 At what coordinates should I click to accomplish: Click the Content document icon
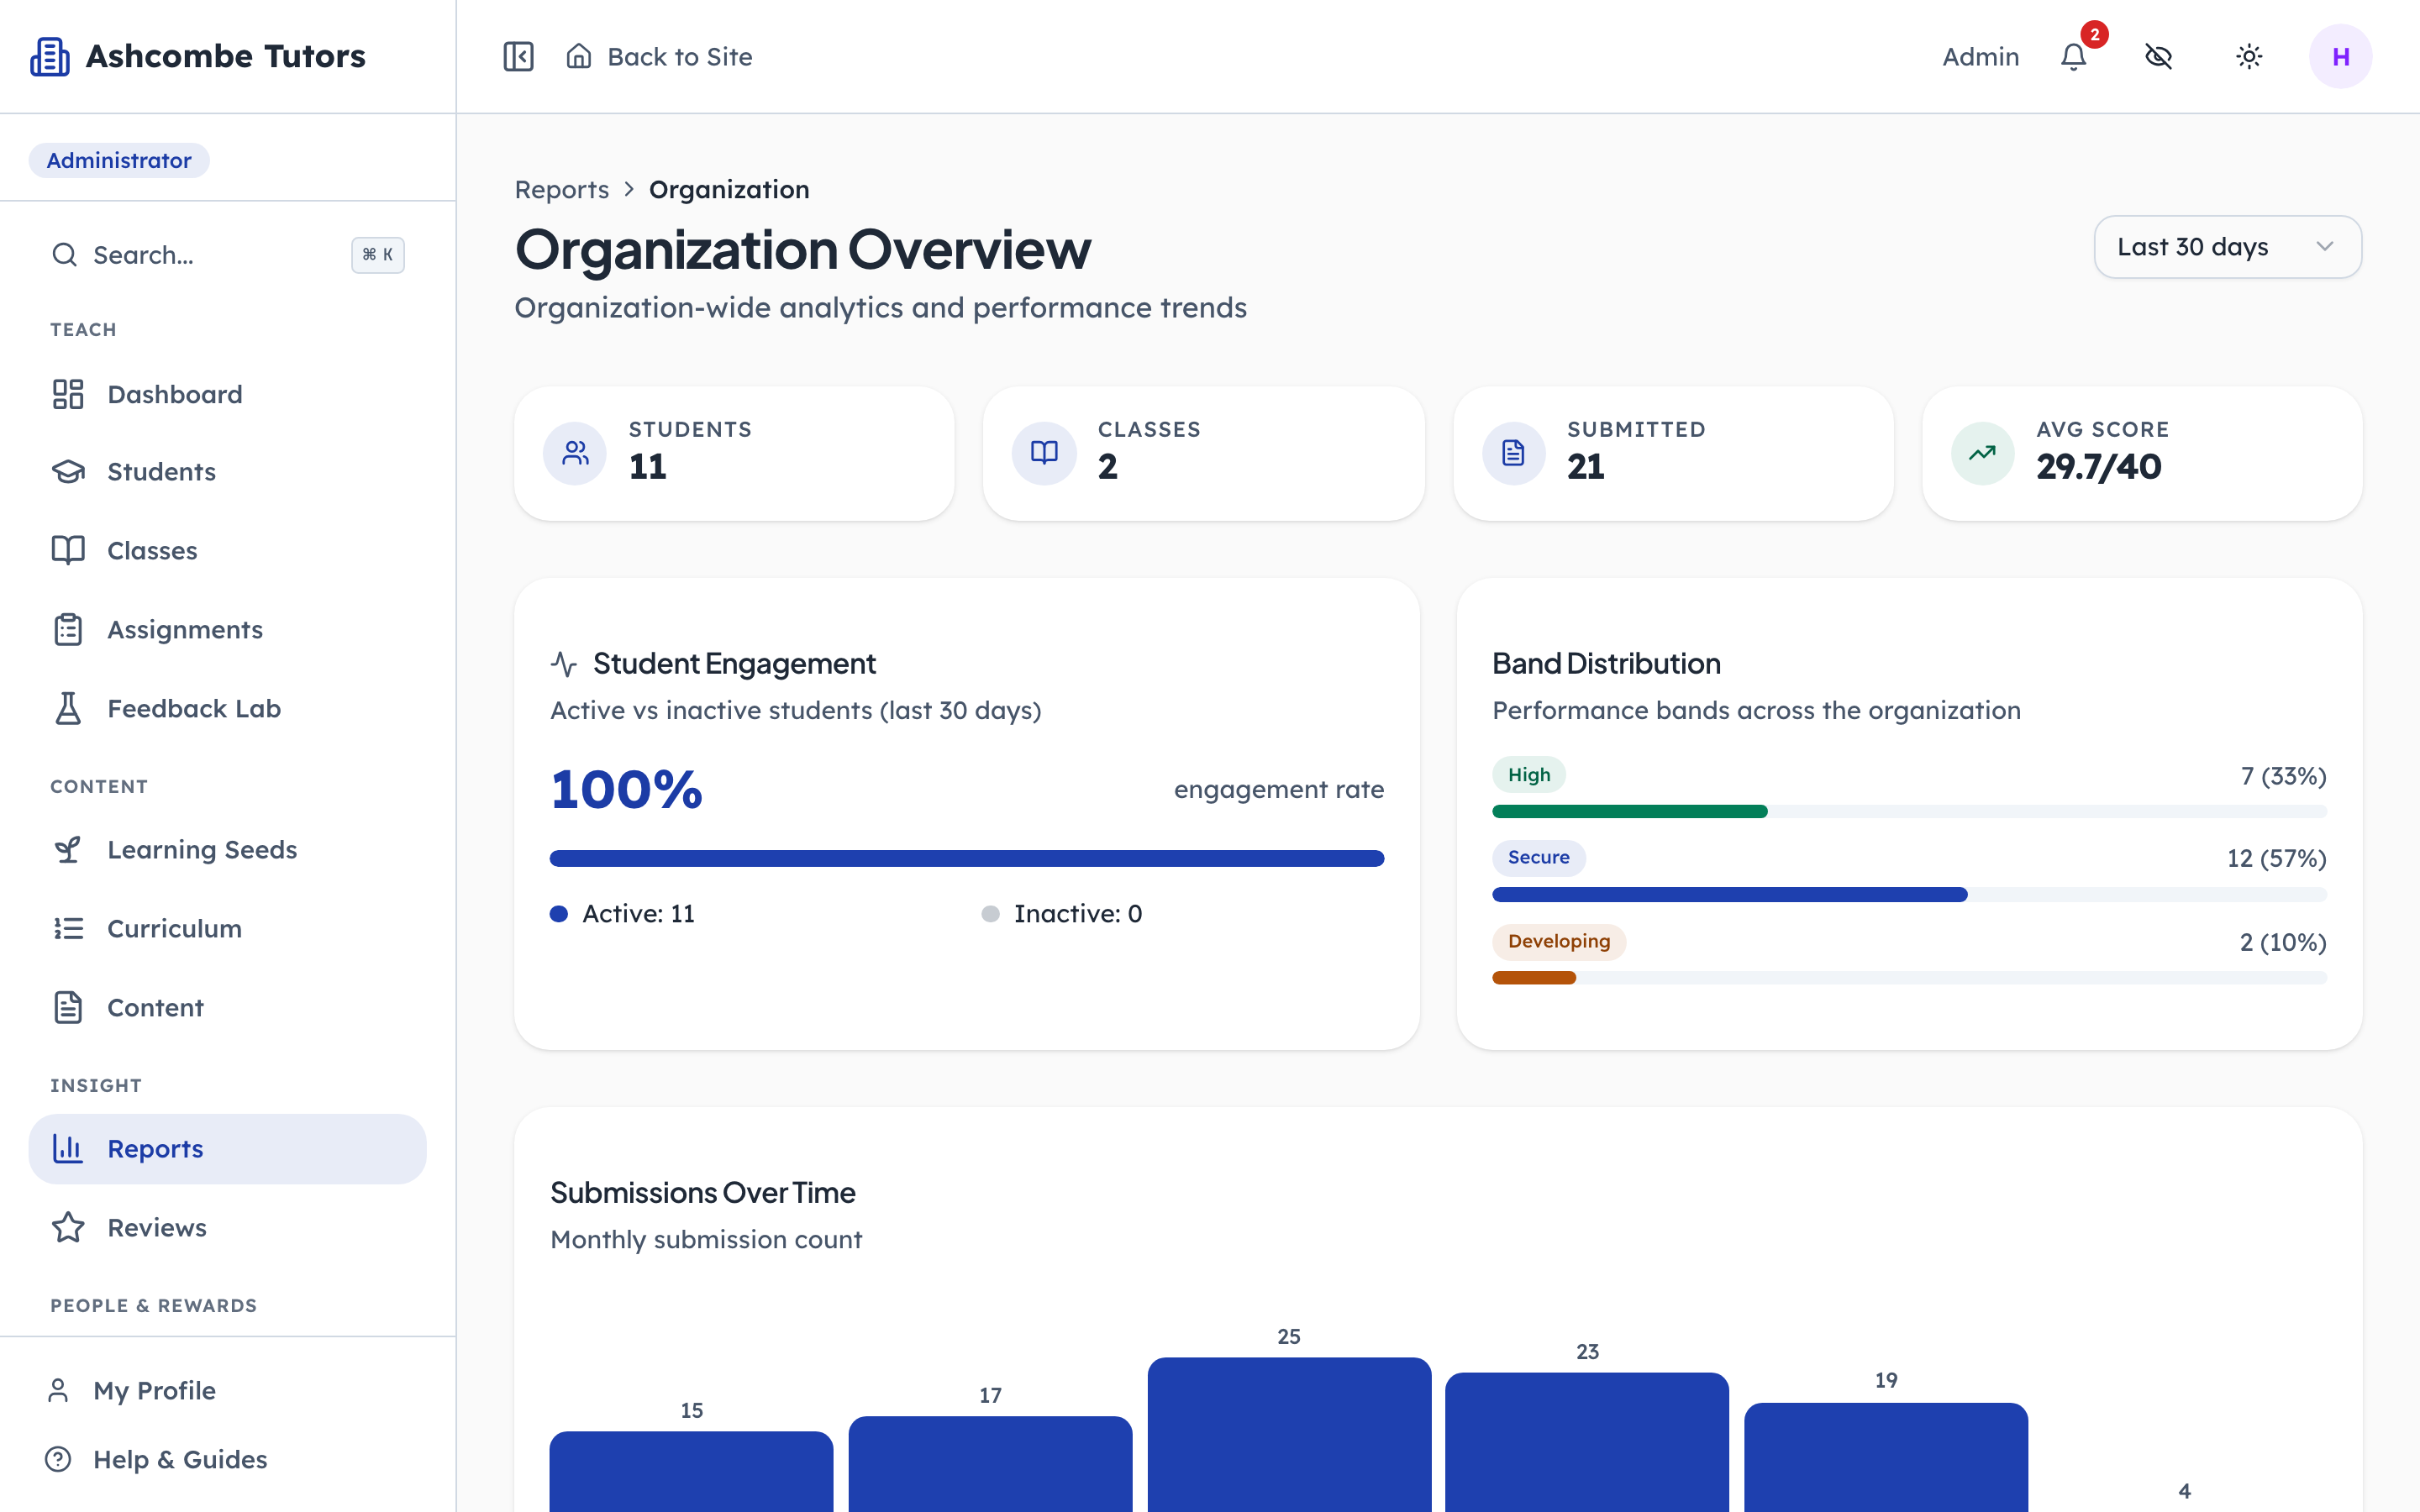click(68, 1007)
